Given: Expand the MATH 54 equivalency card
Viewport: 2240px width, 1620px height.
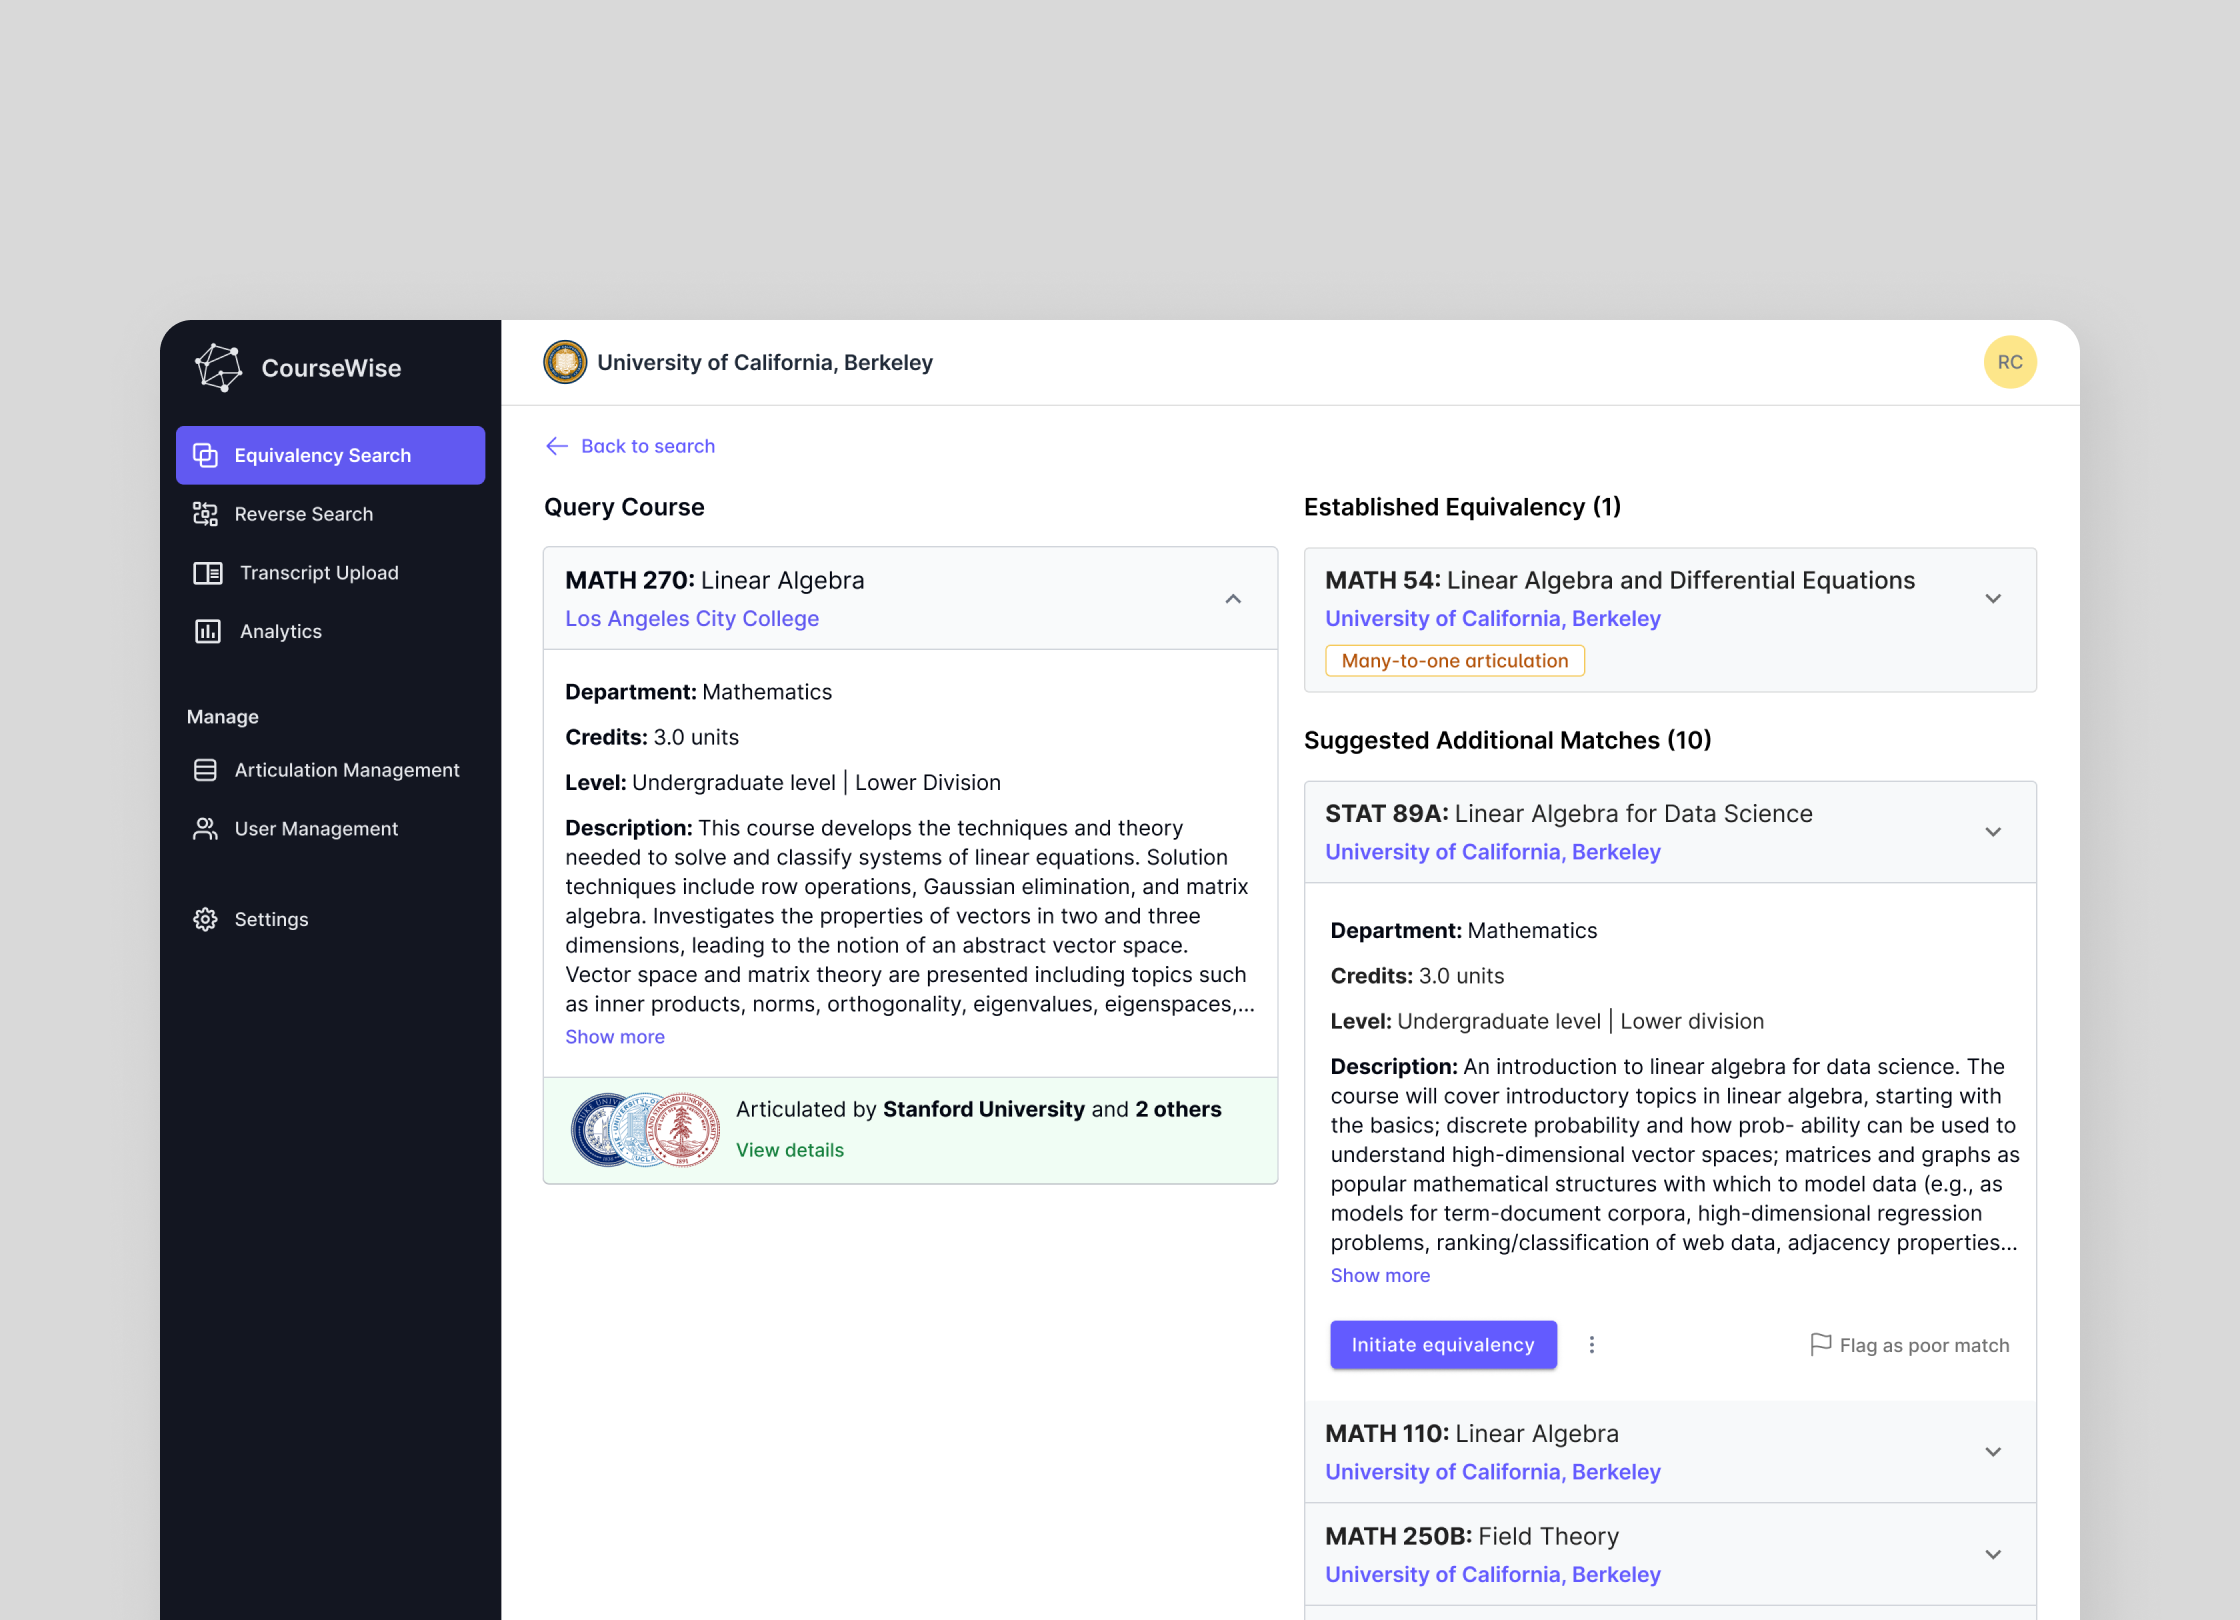Looking at the screenshot, I should click(x=1993, y=599).
